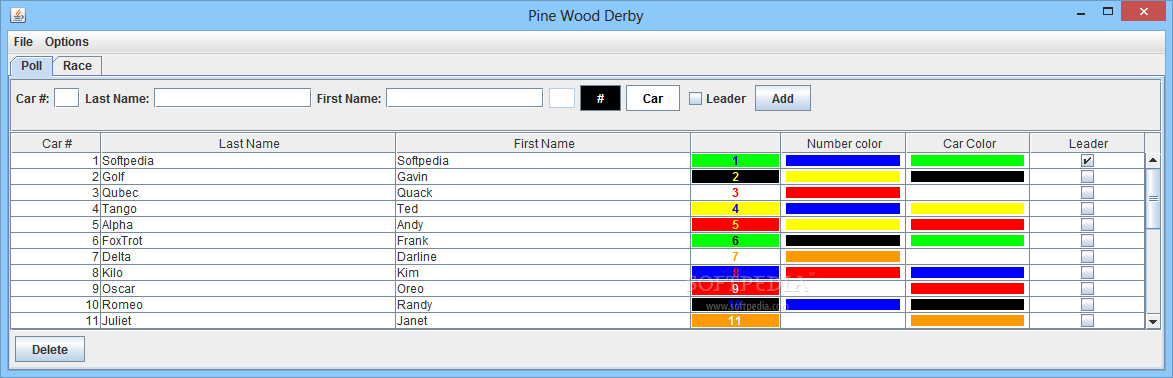Click the Add button

coord(782,98)
